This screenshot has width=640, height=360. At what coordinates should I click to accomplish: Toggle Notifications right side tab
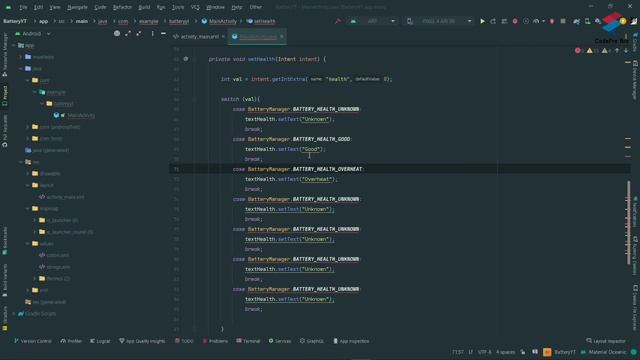(x=635, y=212)
